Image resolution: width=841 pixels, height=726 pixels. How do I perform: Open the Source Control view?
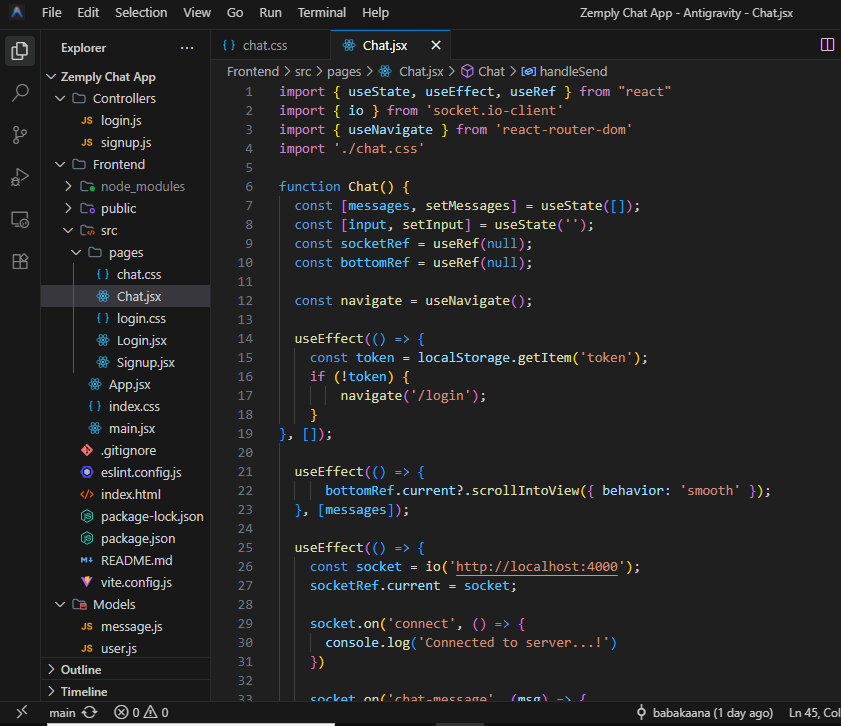20,135
